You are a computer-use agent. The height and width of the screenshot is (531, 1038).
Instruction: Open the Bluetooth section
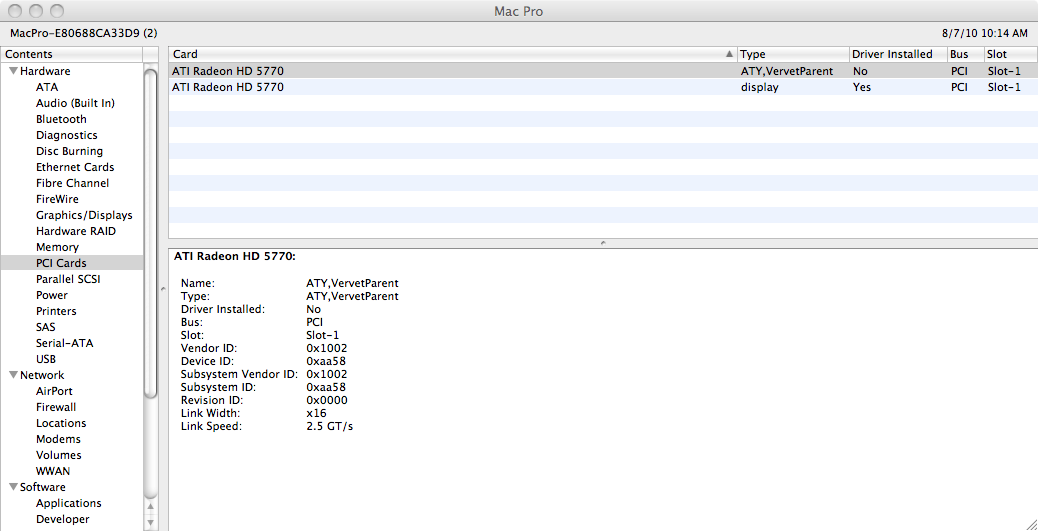pos(61,119)
